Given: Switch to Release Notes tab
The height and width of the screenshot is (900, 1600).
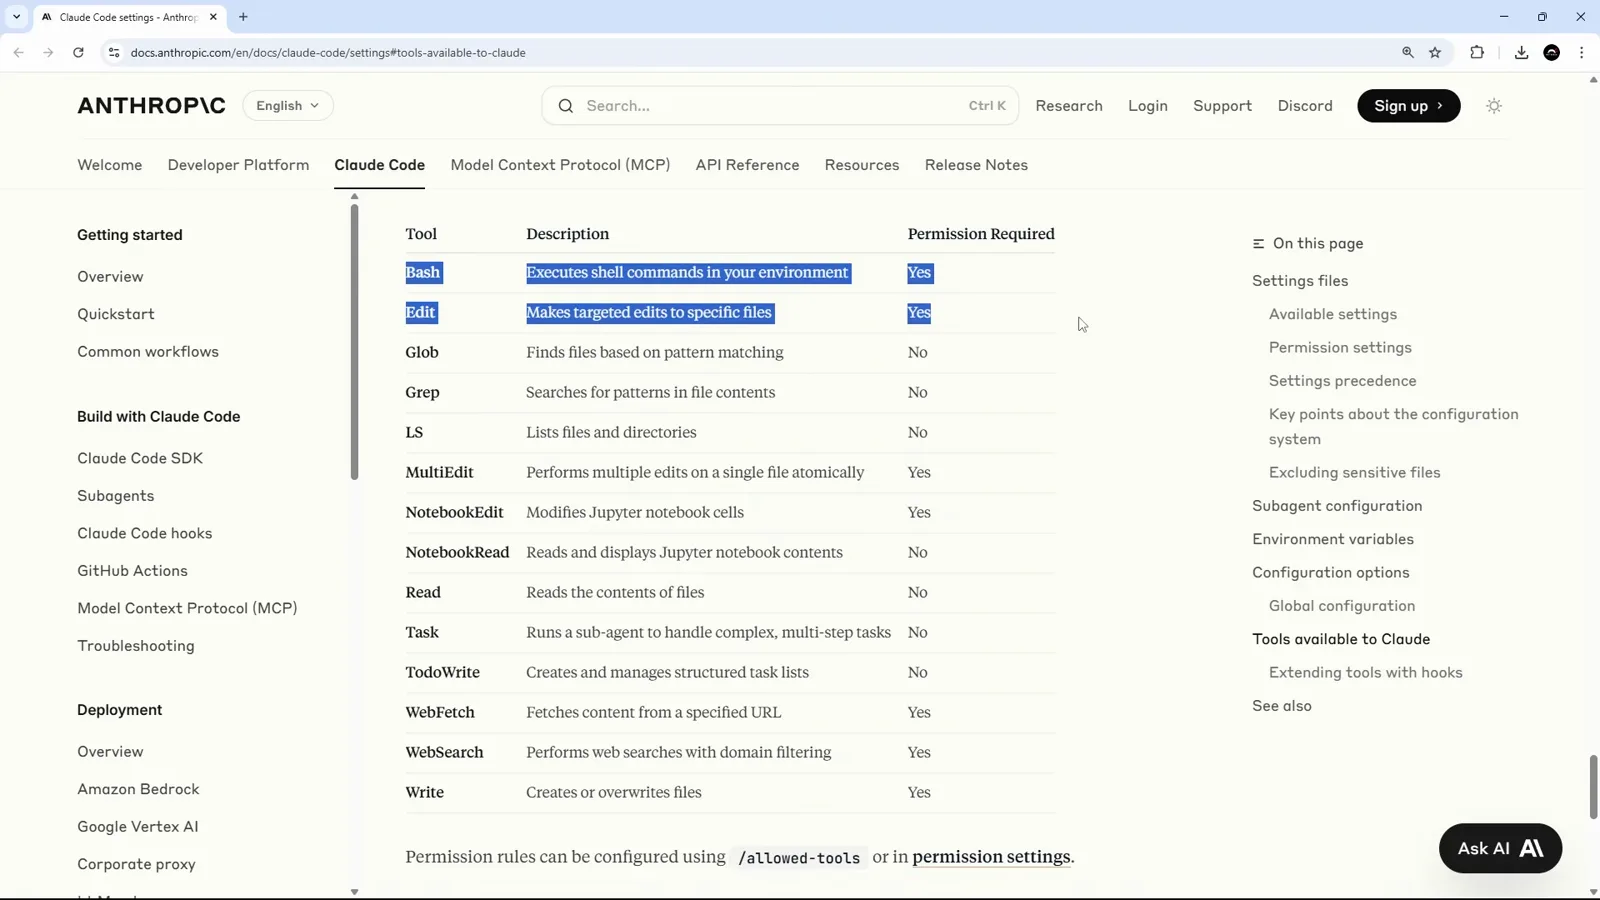Looking at the screenshot, I should pyautogui.click(x=976, y=165).
